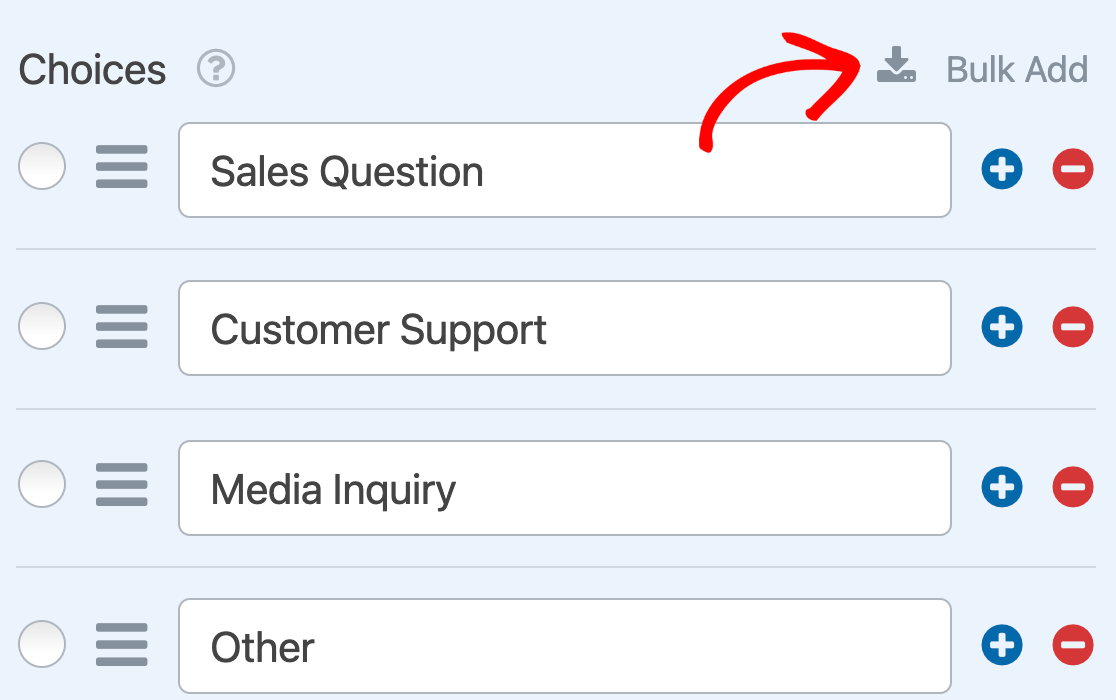Add a choice after Customer Support
The image size is (1116, 700).
tap(1002, 328)
